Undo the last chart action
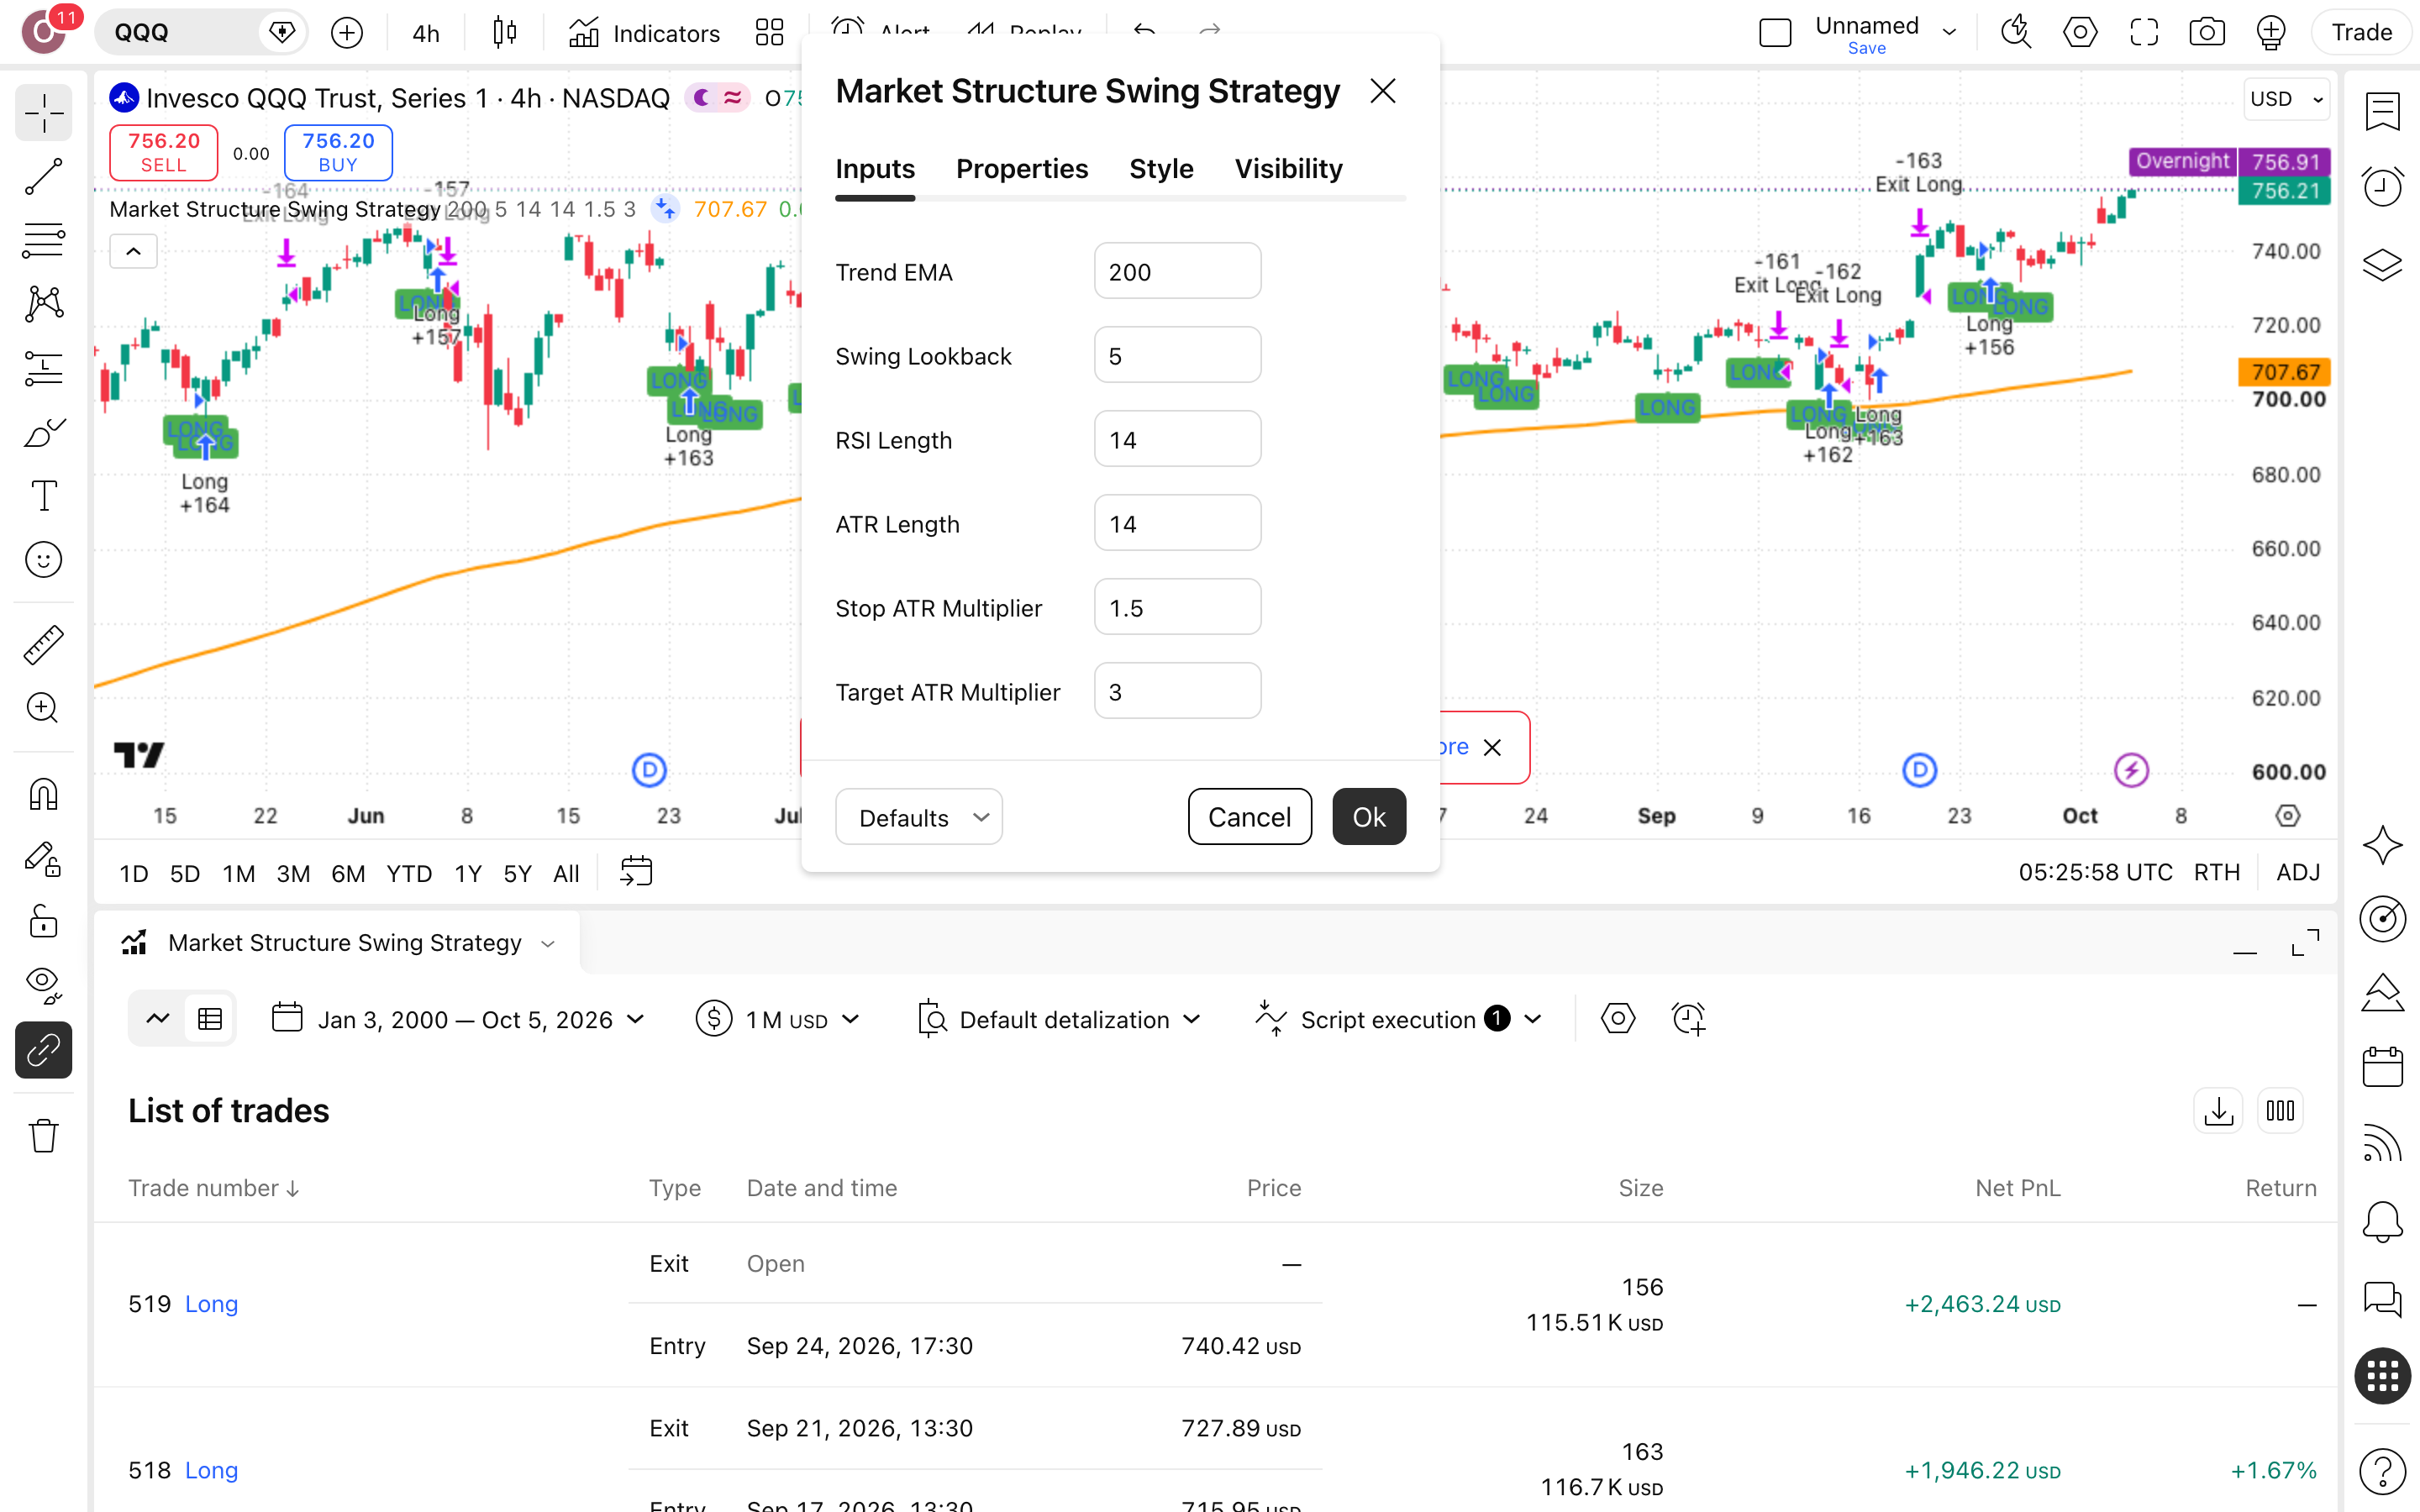Viewport: 2420px width, 1512px height. click(x=1145, y=33)
